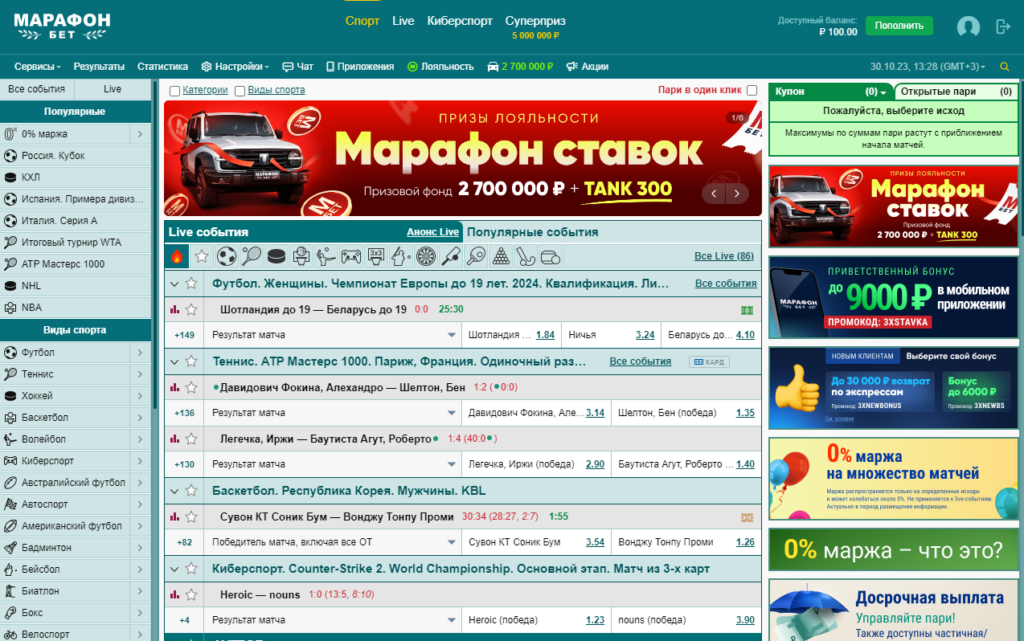The image size is (1024, 641).
Task: Open the search magnifier icon in header
Action: [1004, 67]
